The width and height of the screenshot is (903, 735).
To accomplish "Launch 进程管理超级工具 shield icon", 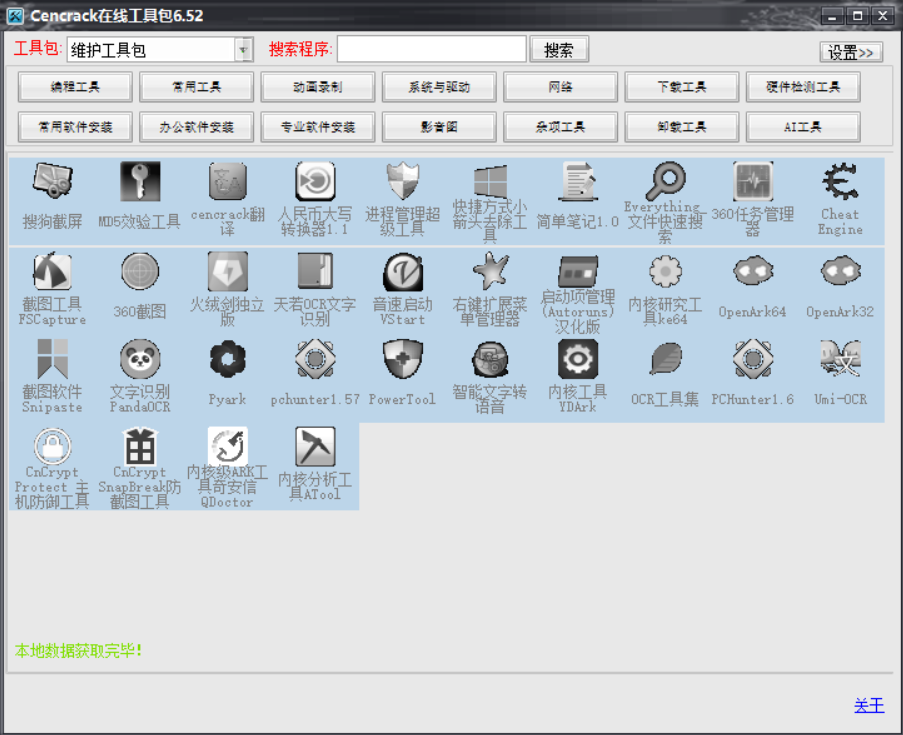I will coord(403,199).
